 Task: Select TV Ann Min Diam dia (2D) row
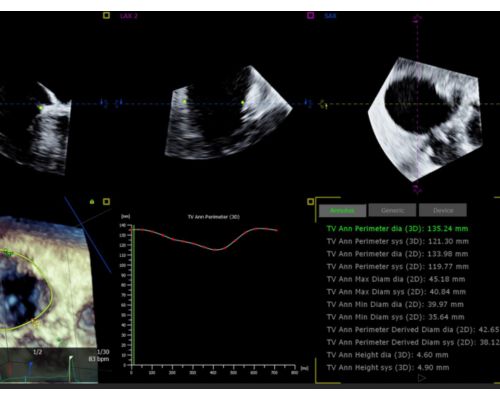(x=395, y=305)
